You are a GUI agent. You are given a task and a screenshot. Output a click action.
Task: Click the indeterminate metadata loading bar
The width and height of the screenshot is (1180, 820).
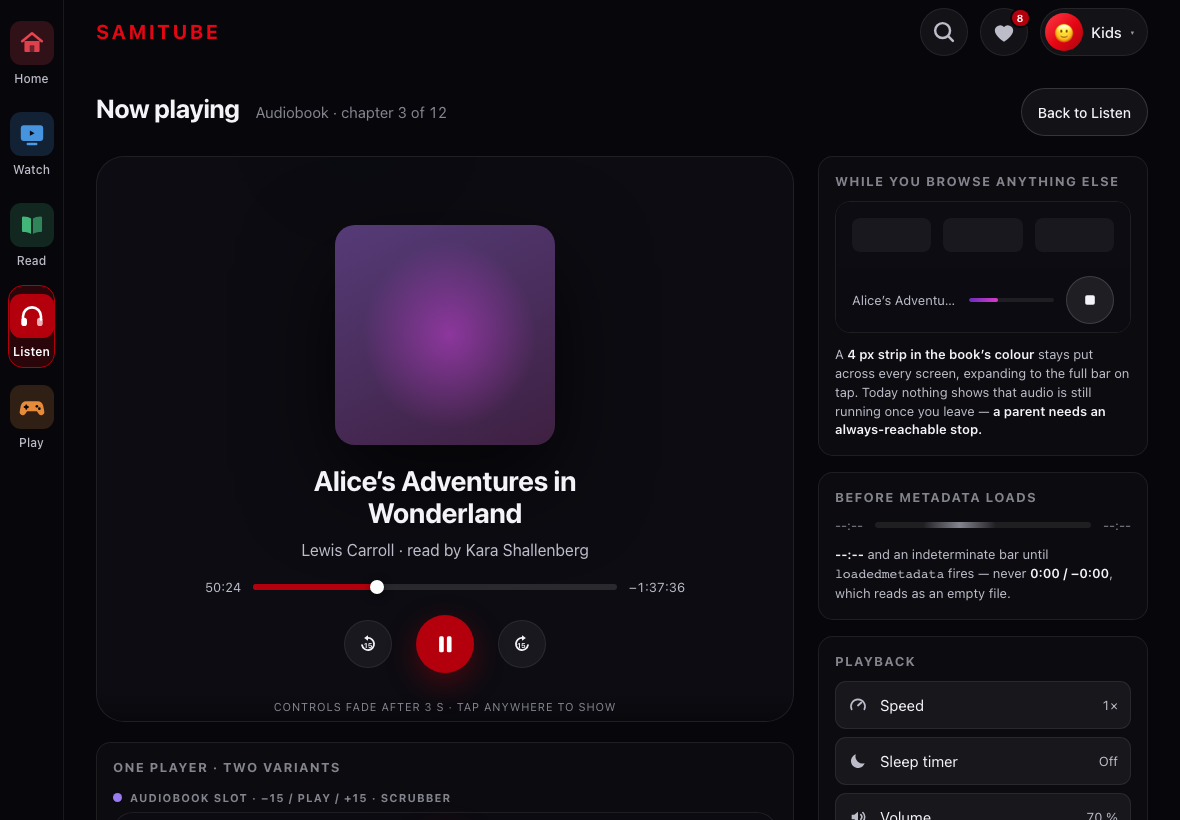(983, 525)
